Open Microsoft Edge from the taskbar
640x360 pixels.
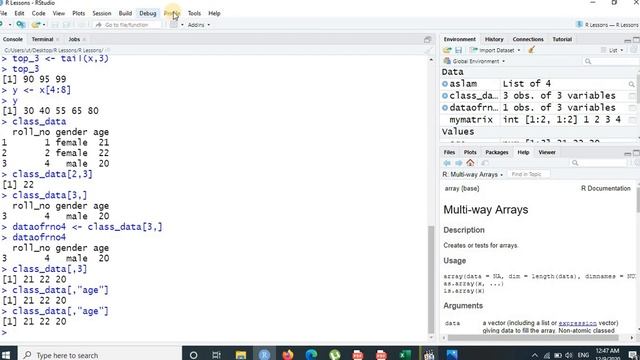pos(311,354)
